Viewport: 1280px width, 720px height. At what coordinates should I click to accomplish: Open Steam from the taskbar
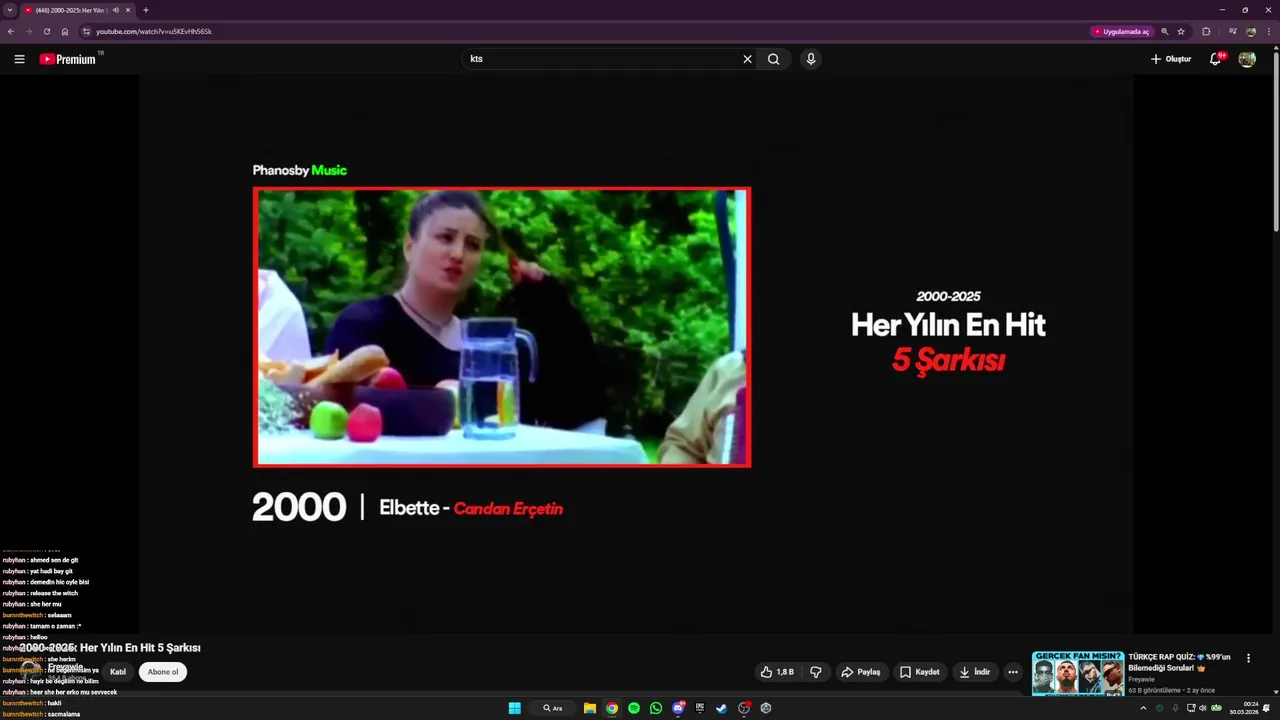coord(722,708)
